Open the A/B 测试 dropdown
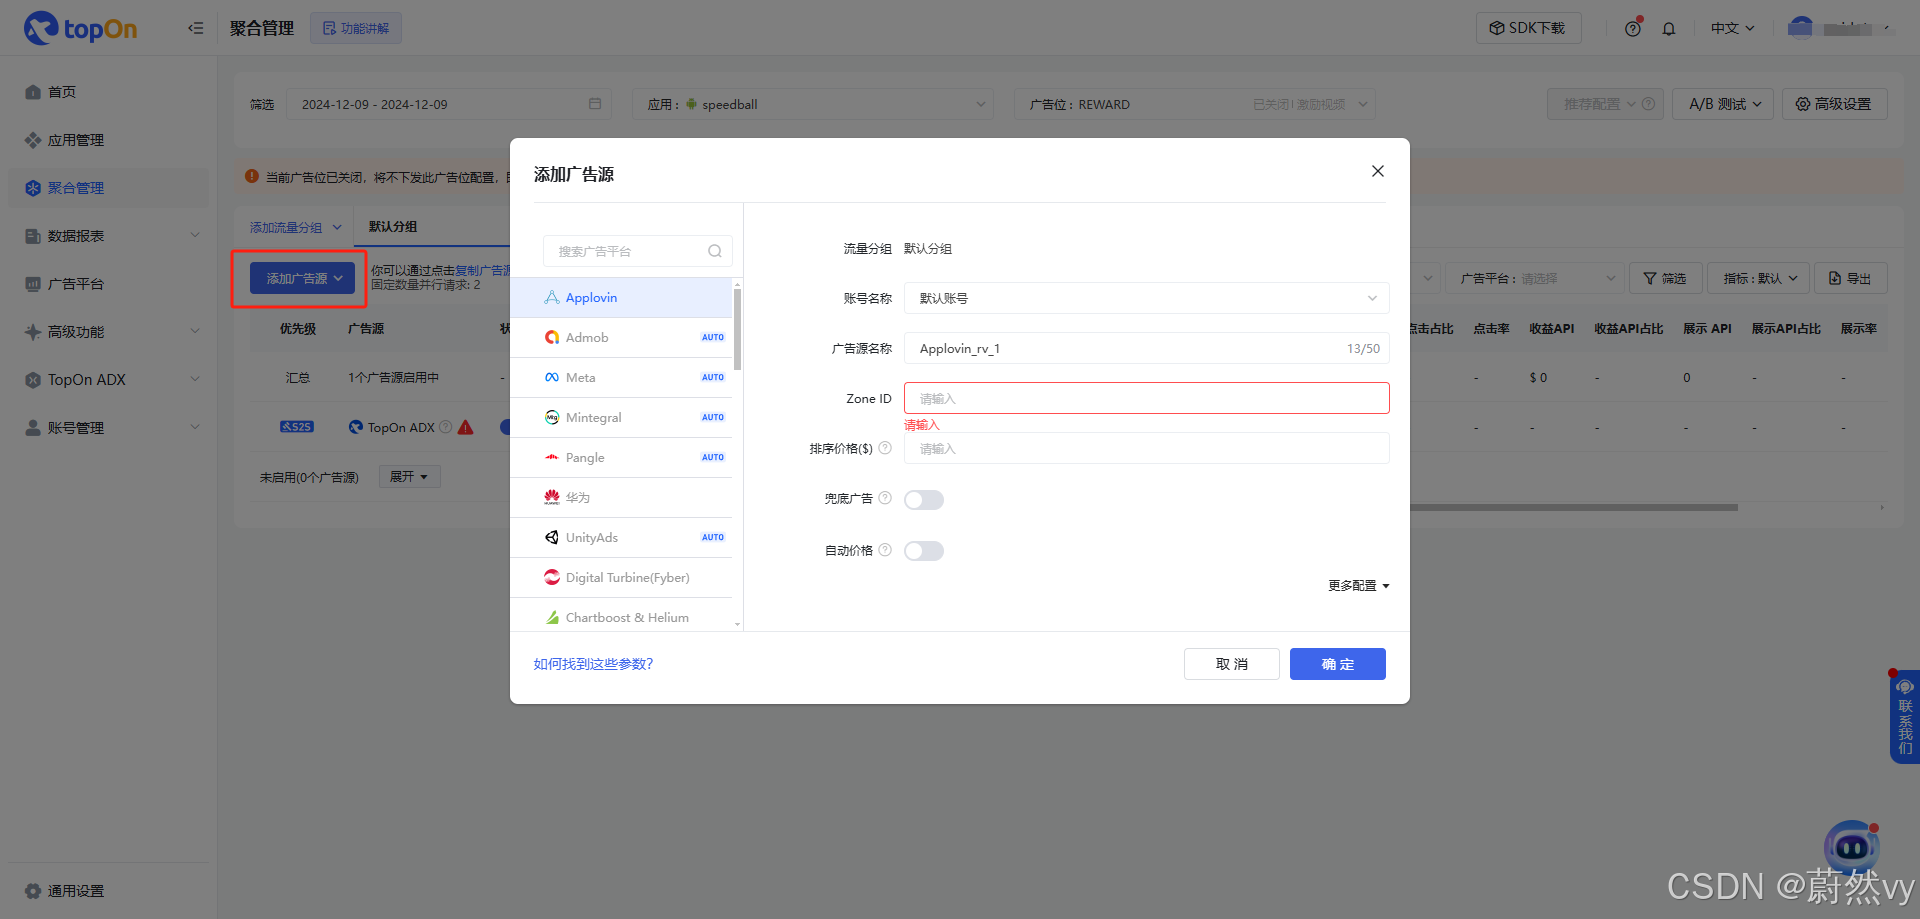This screenshot has width=1920, height=919. [x=1724, y=104]
